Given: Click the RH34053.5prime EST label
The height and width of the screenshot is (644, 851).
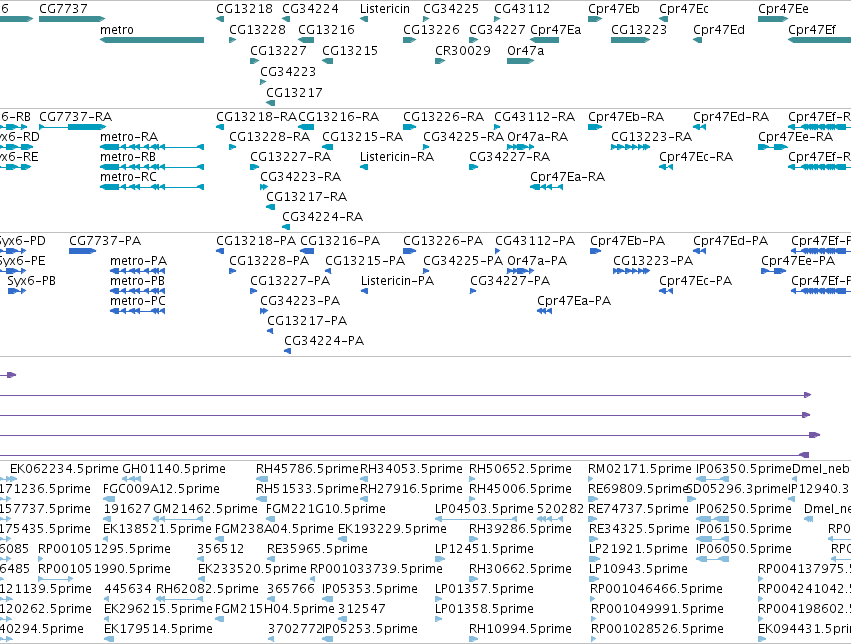Looking at the screenshot, I should [x=411, y=469].
